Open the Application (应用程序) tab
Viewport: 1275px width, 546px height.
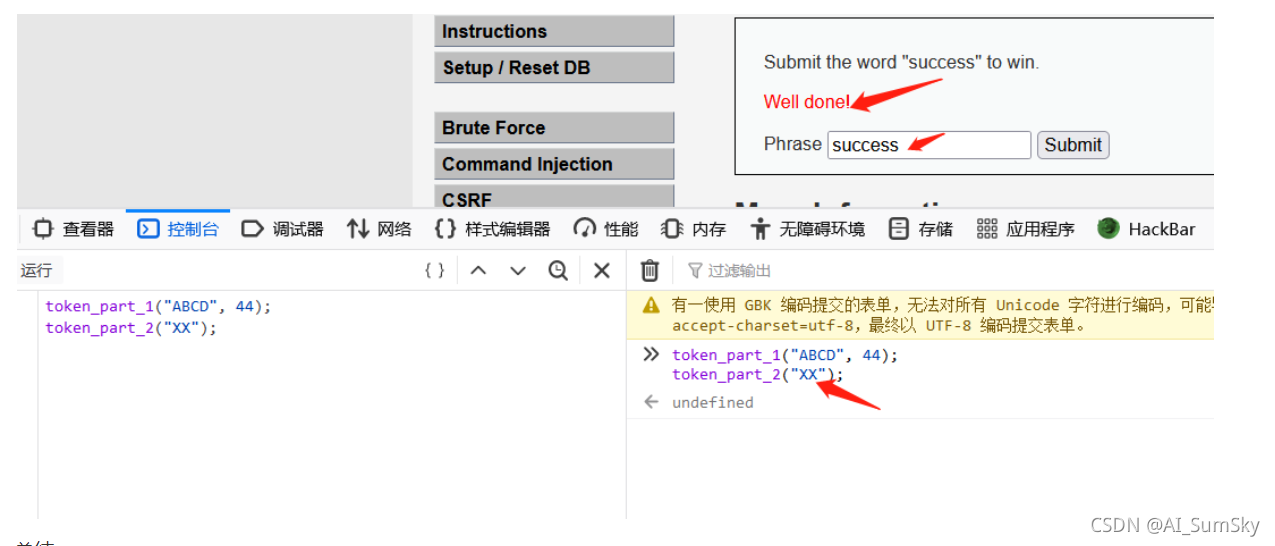tap(1025, 229)
